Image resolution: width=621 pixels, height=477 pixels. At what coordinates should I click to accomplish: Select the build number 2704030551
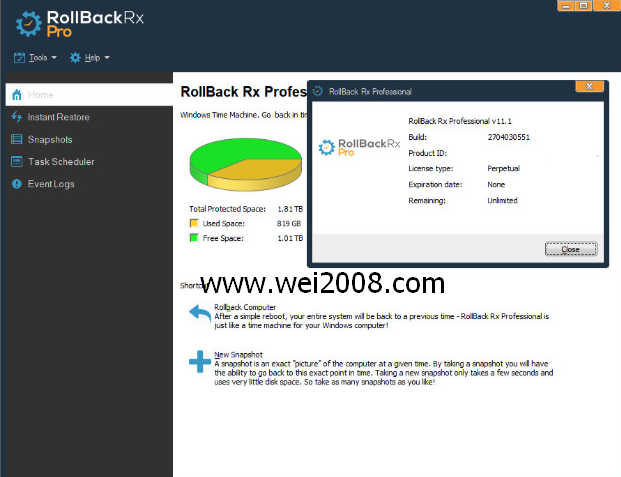coord(509,137)
